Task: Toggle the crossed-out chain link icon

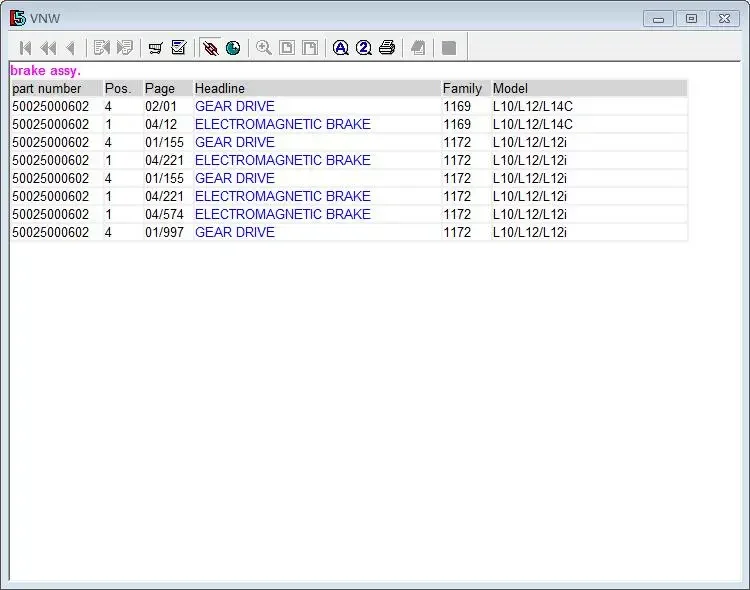Action: (x=210, y=48)
